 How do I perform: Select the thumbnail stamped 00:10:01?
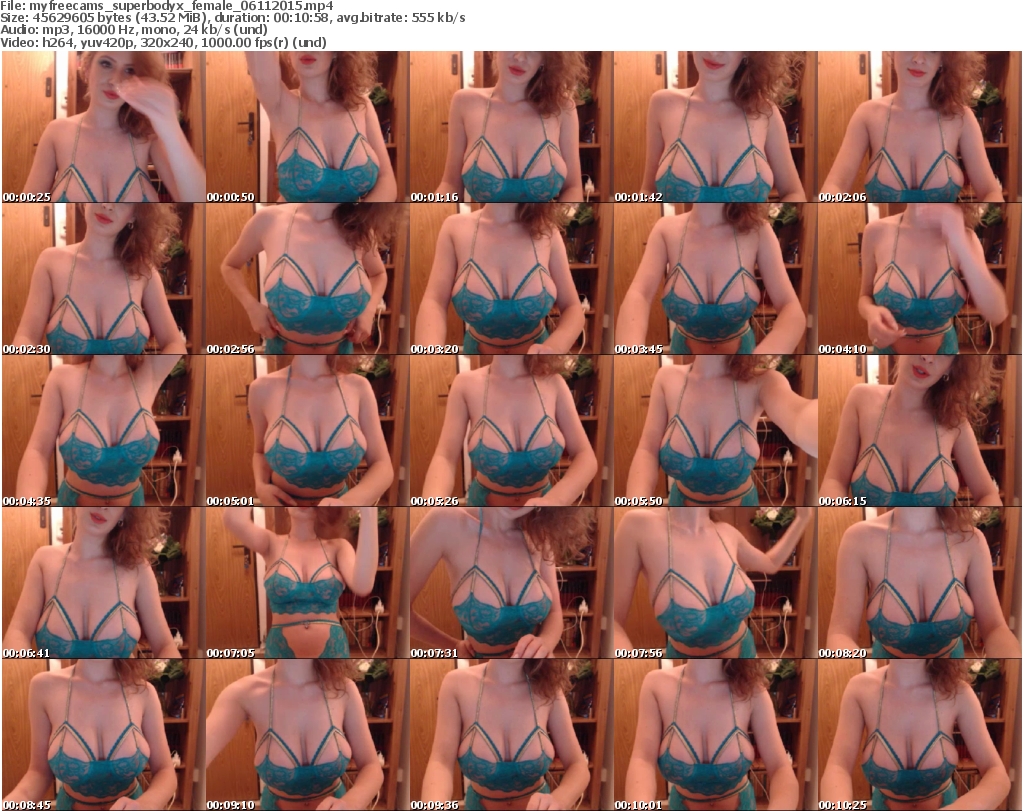point(715,735)
